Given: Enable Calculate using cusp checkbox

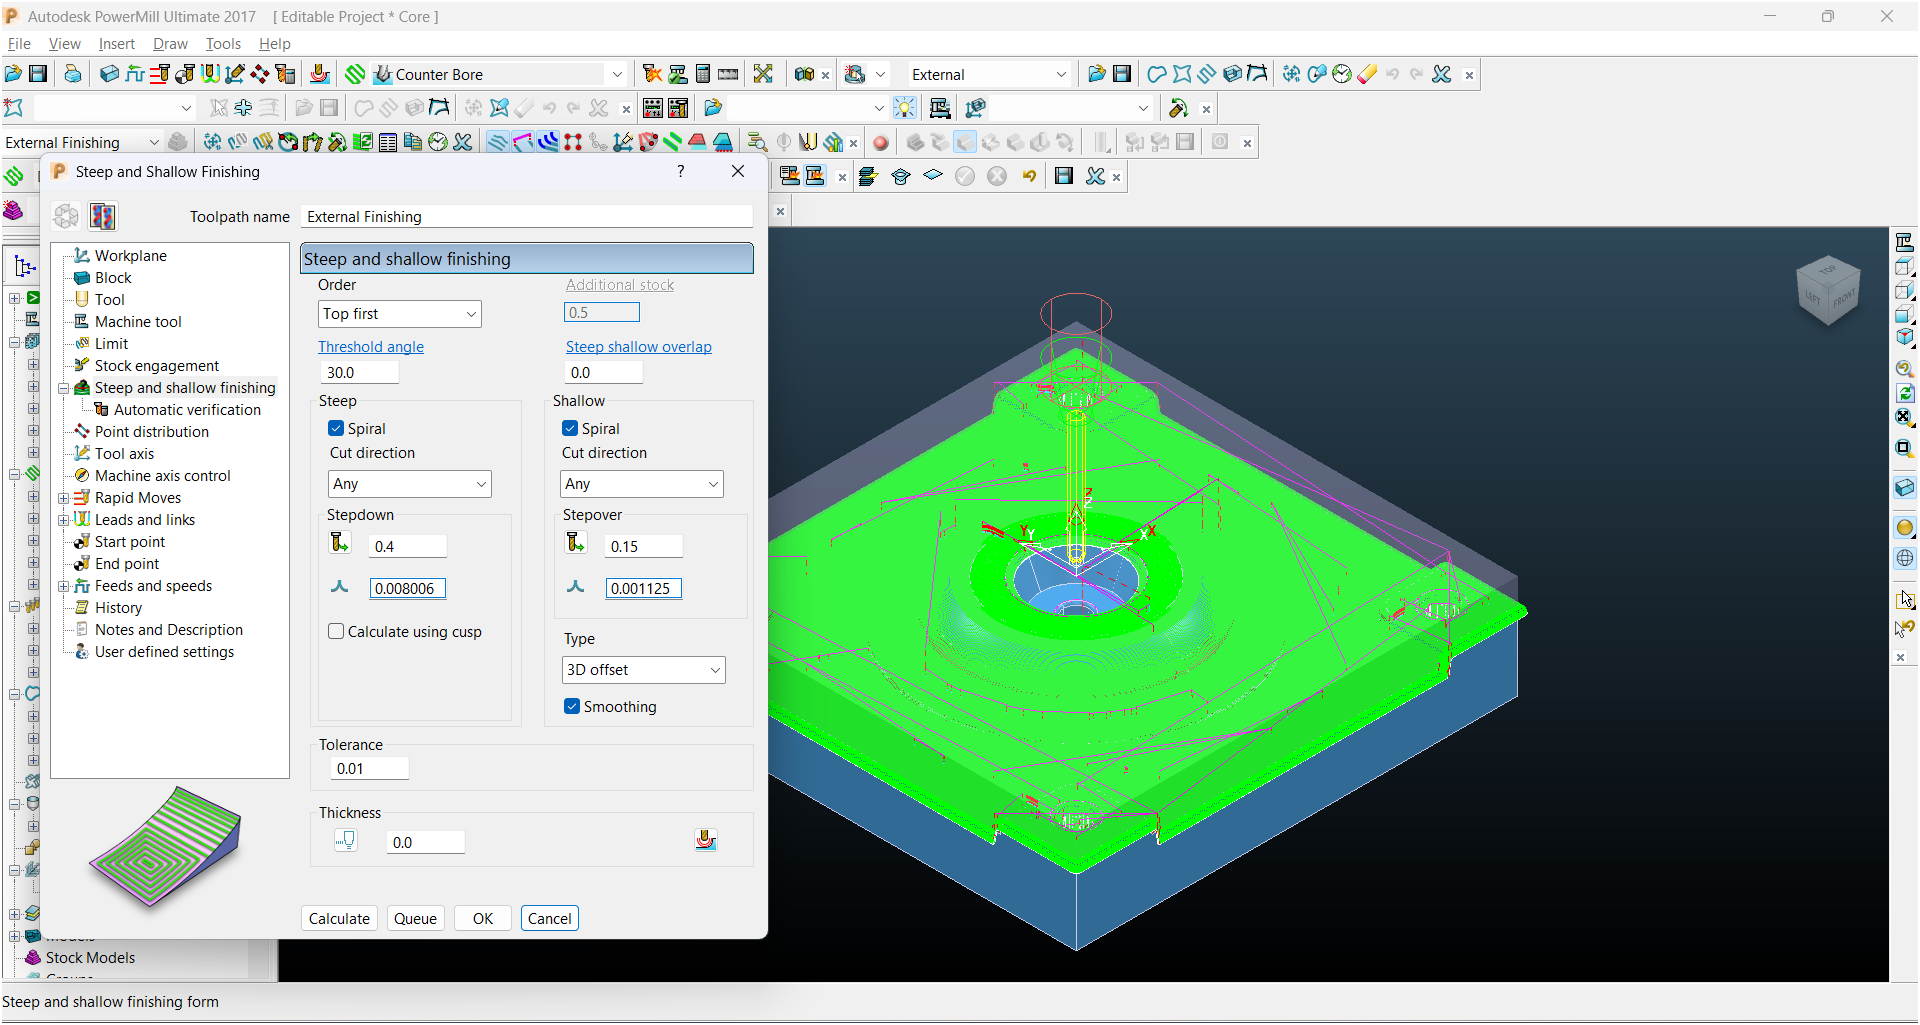Looking at the screenshot, I should click(336, 632).
